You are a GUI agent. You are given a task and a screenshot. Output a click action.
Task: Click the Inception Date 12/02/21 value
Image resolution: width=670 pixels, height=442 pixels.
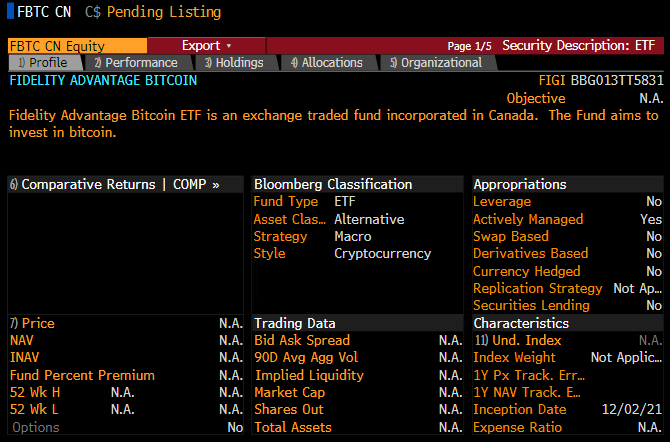pos(632,410)
